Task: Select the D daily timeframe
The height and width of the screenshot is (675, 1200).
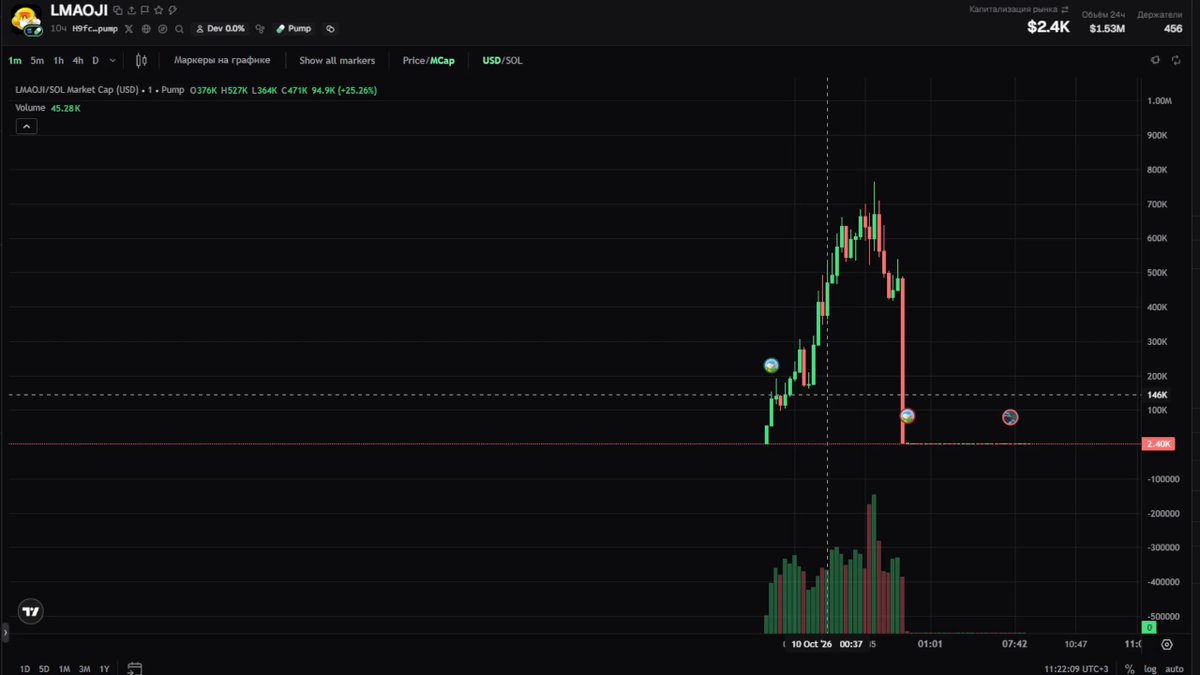Action: coord(96,60)
